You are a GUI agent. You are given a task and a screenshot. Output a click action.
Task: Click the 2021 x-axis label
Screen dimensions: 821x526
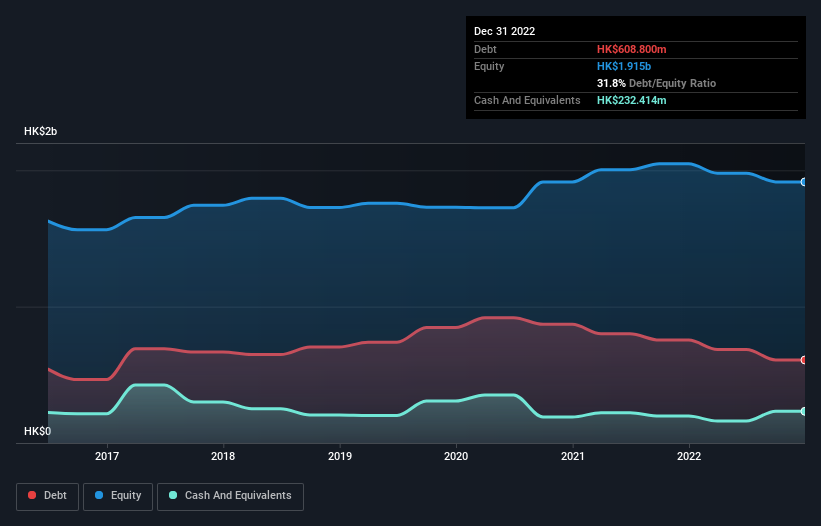573,456
